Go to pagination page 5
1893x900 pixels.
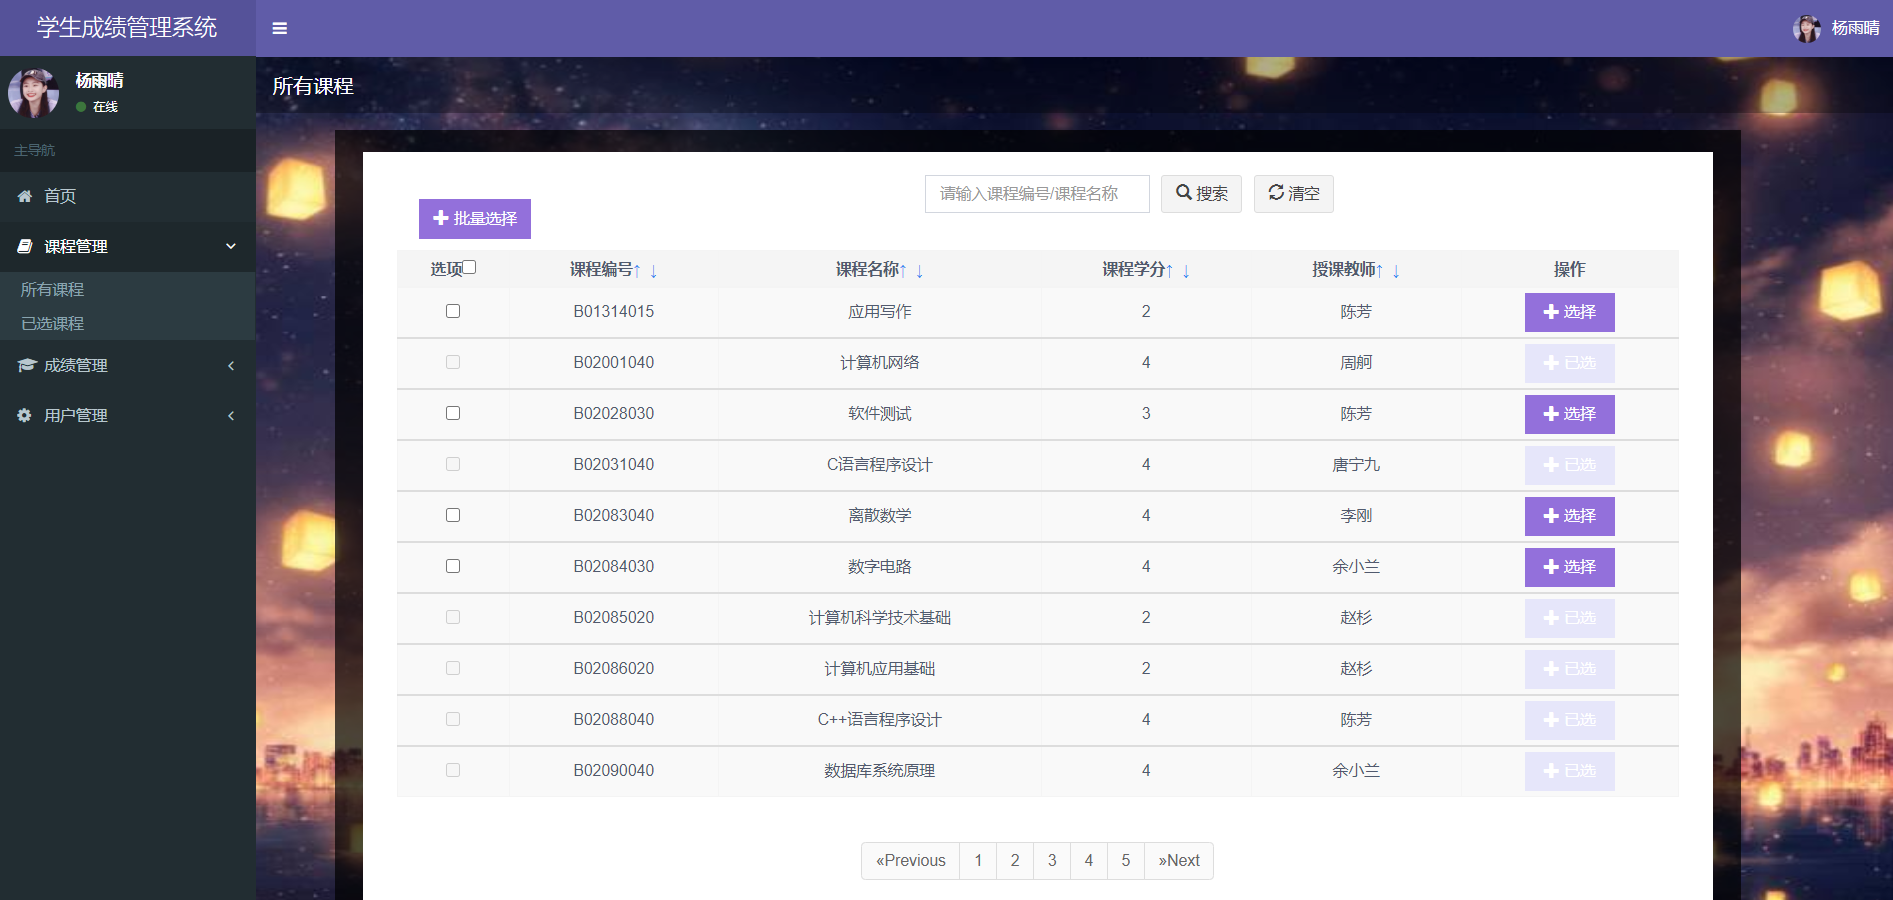pyautogui.click(x=1126, y=861)
